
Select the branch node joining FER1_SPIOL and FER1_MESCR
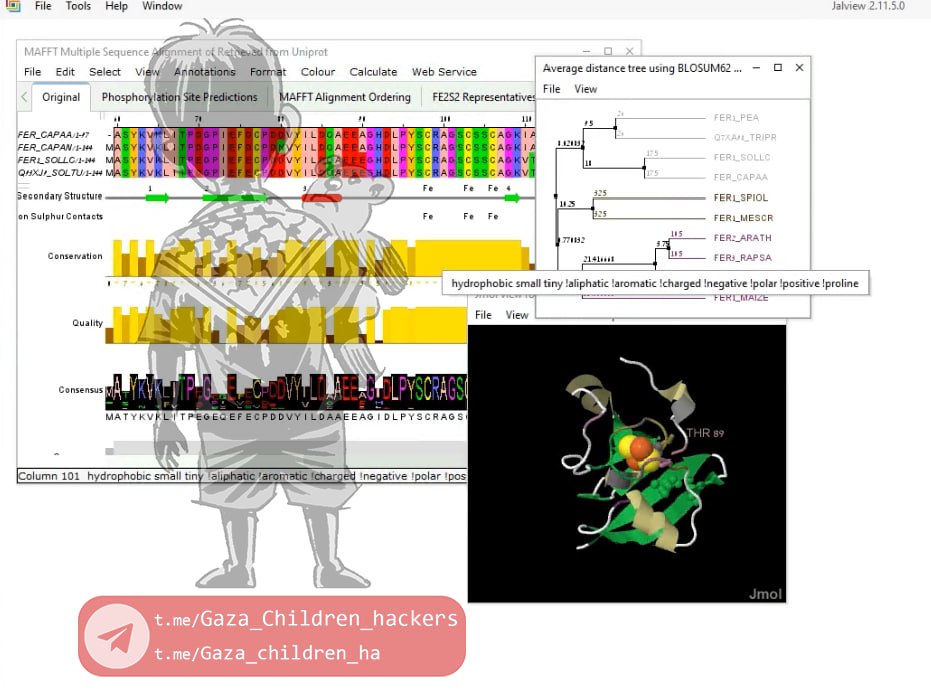[593, 208]
